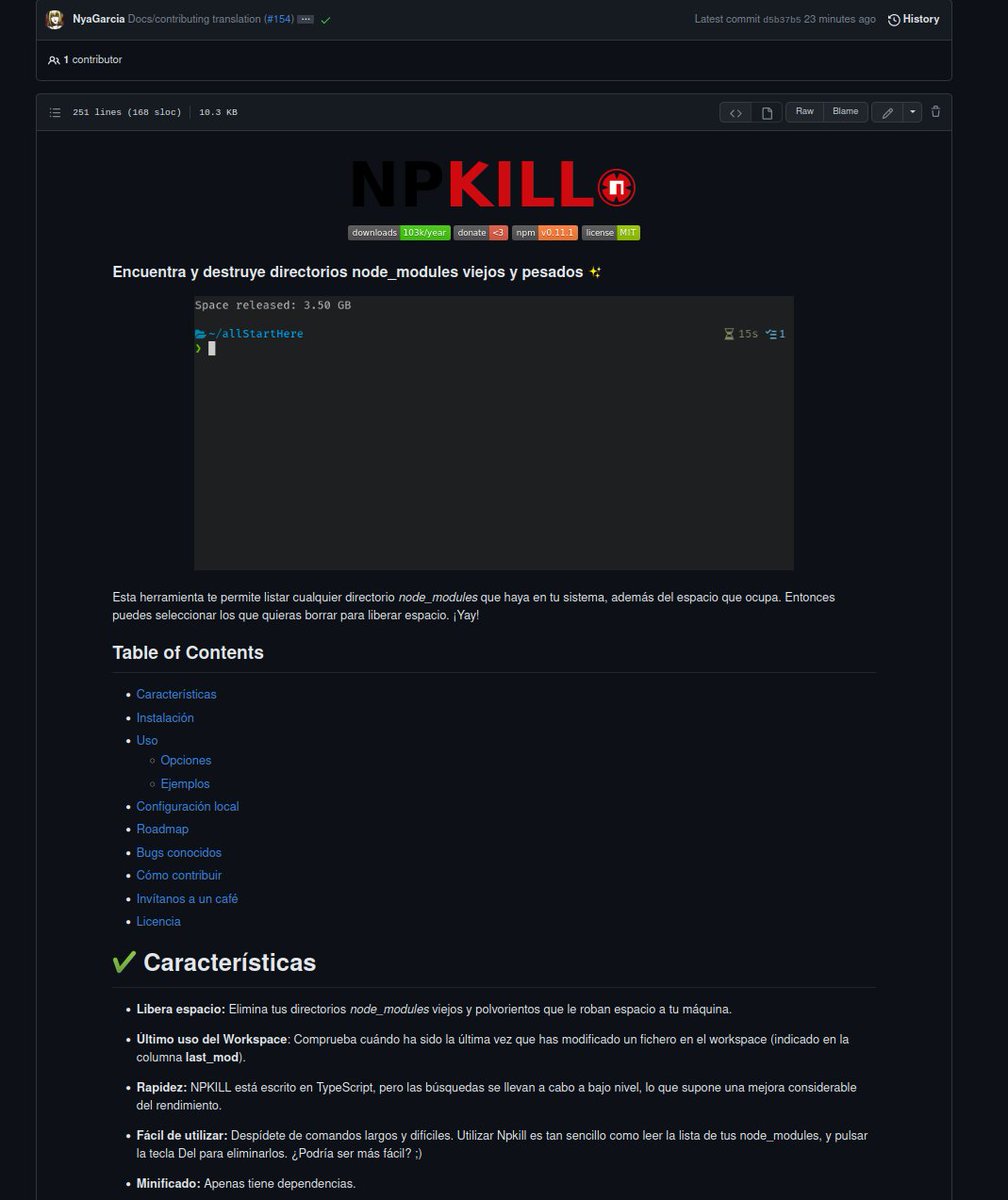Open the contributors people icon

point(54,60)
